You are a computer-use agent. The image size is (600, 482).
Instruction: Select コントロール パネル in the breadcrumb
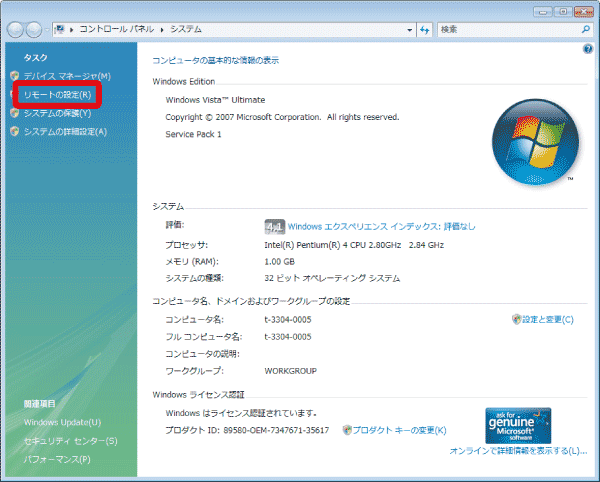pos(116,29)
